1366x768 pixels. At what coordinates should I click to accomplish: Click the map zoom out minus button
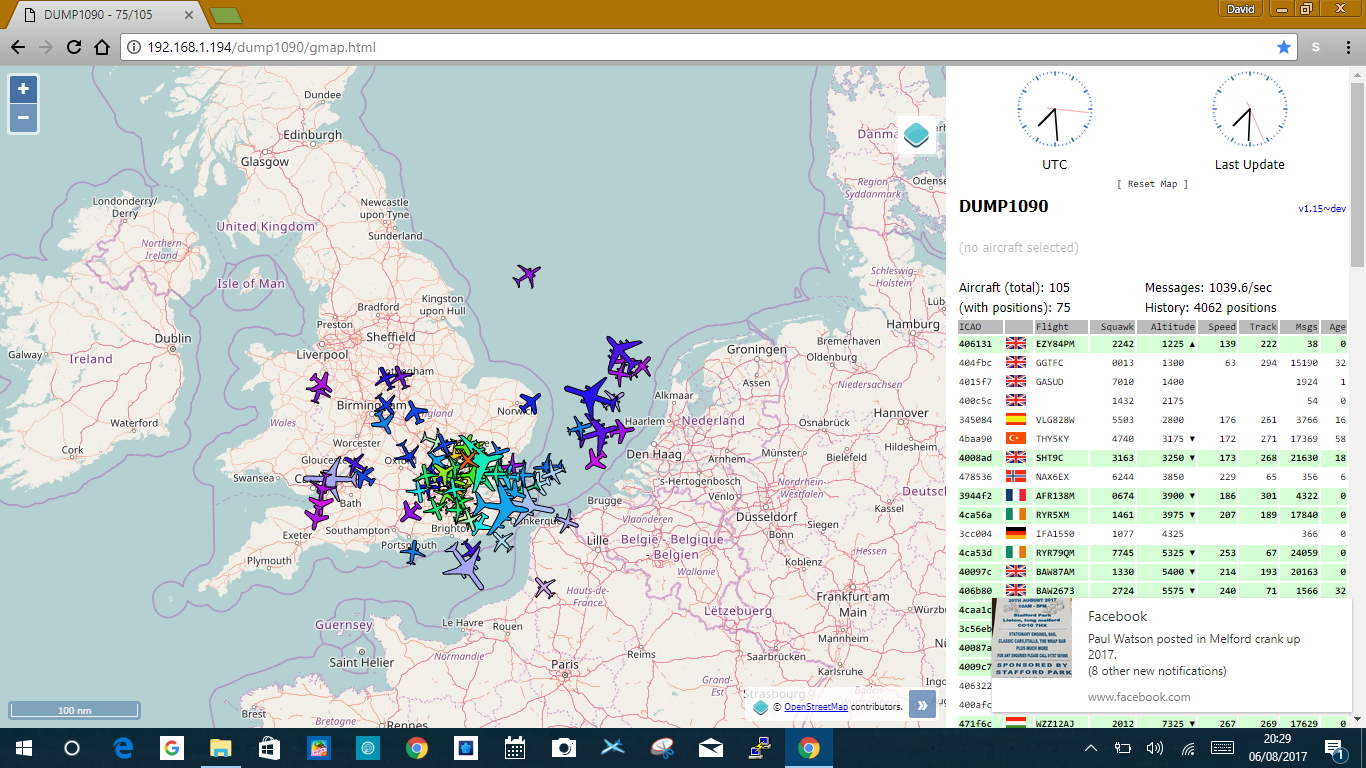pyautogui.click(x=23, y=118)
